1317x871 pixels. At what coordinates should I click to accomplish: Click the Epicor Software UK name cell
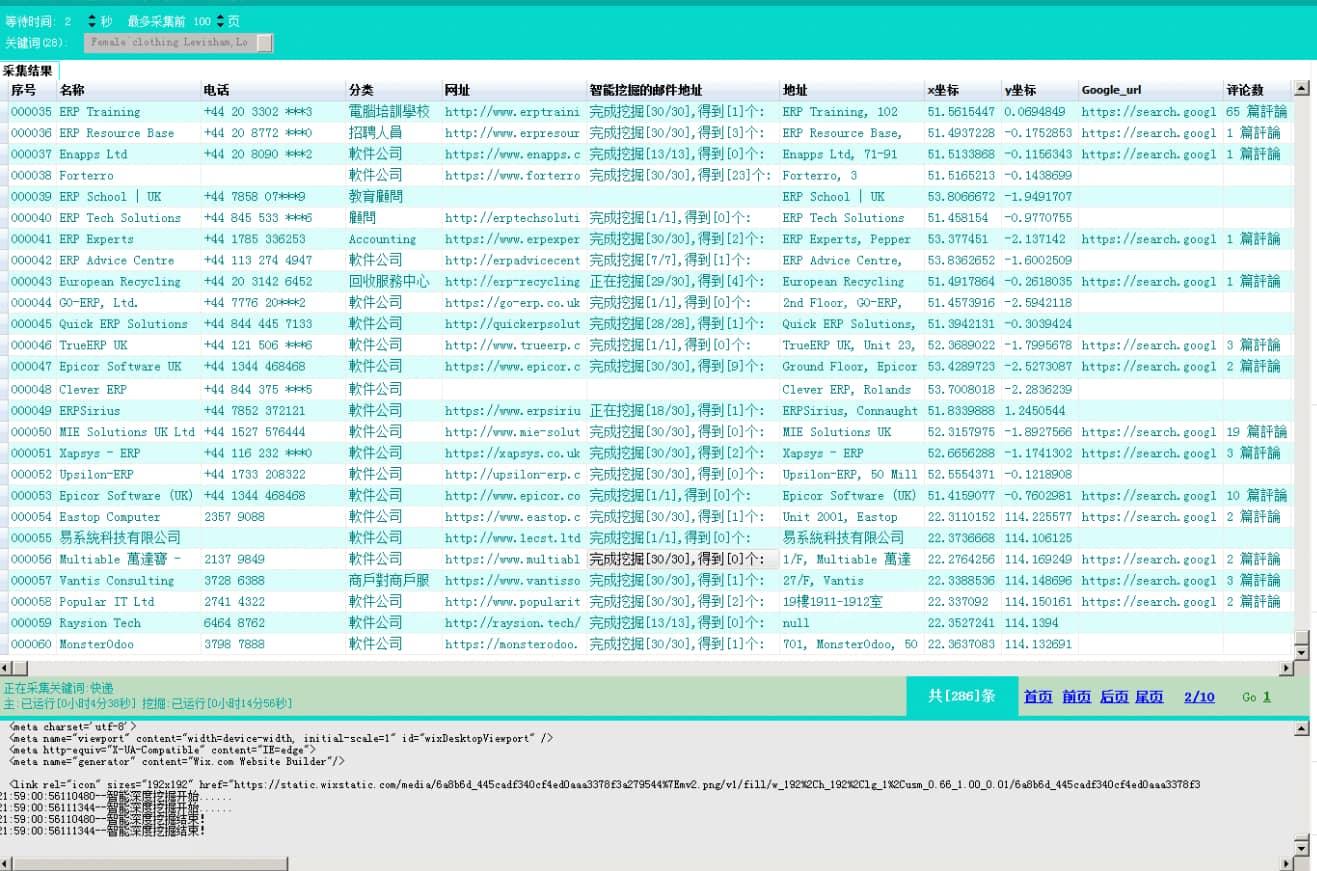click(128, 366)
